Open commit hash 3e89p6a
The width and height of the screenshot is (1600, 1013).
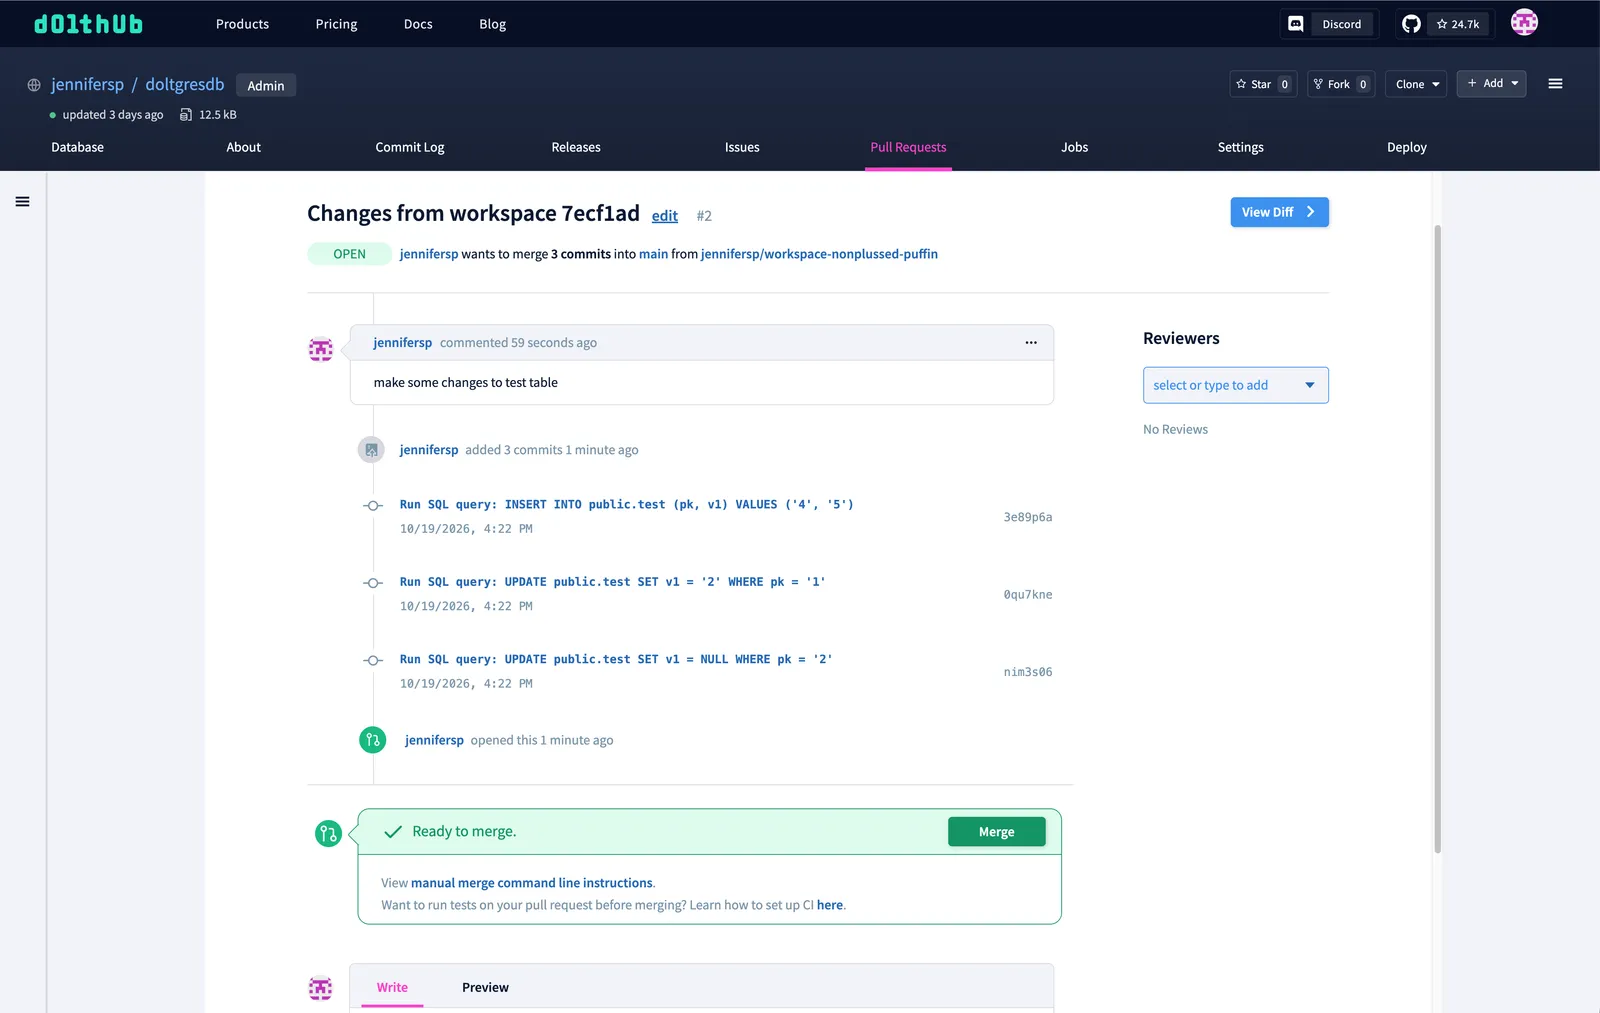pyautogui.click(x=1028, y=517)
